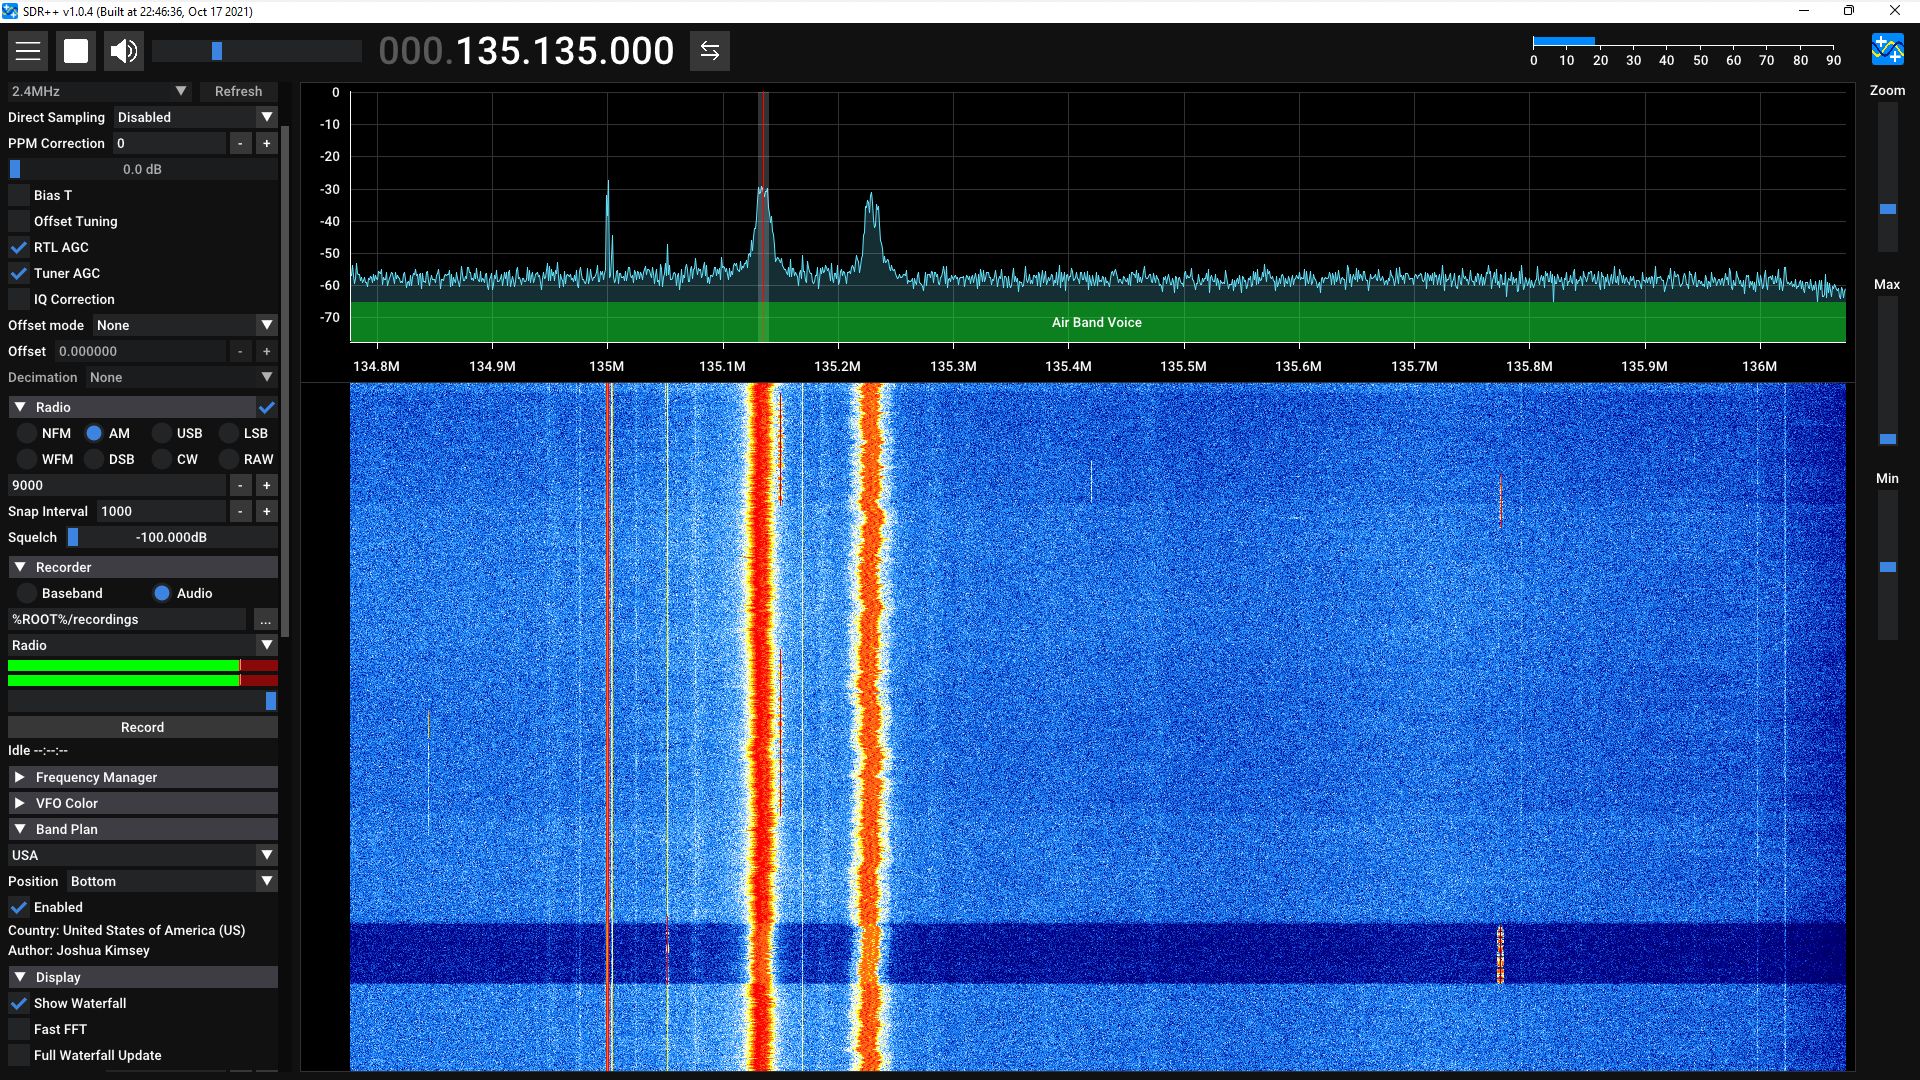Screen dimensions: 1920x1080
Task: Disable RTL AGC checkbox
Action: pyautogui.click(x=19, y=247)
